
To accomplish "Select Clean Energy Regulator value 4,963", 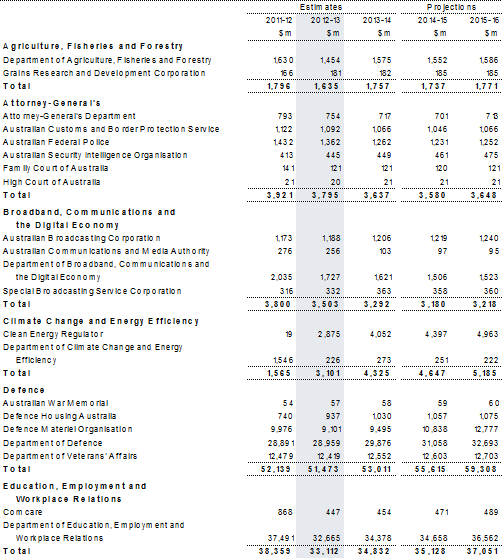I will pyautogui.click(x=487, y=334).
